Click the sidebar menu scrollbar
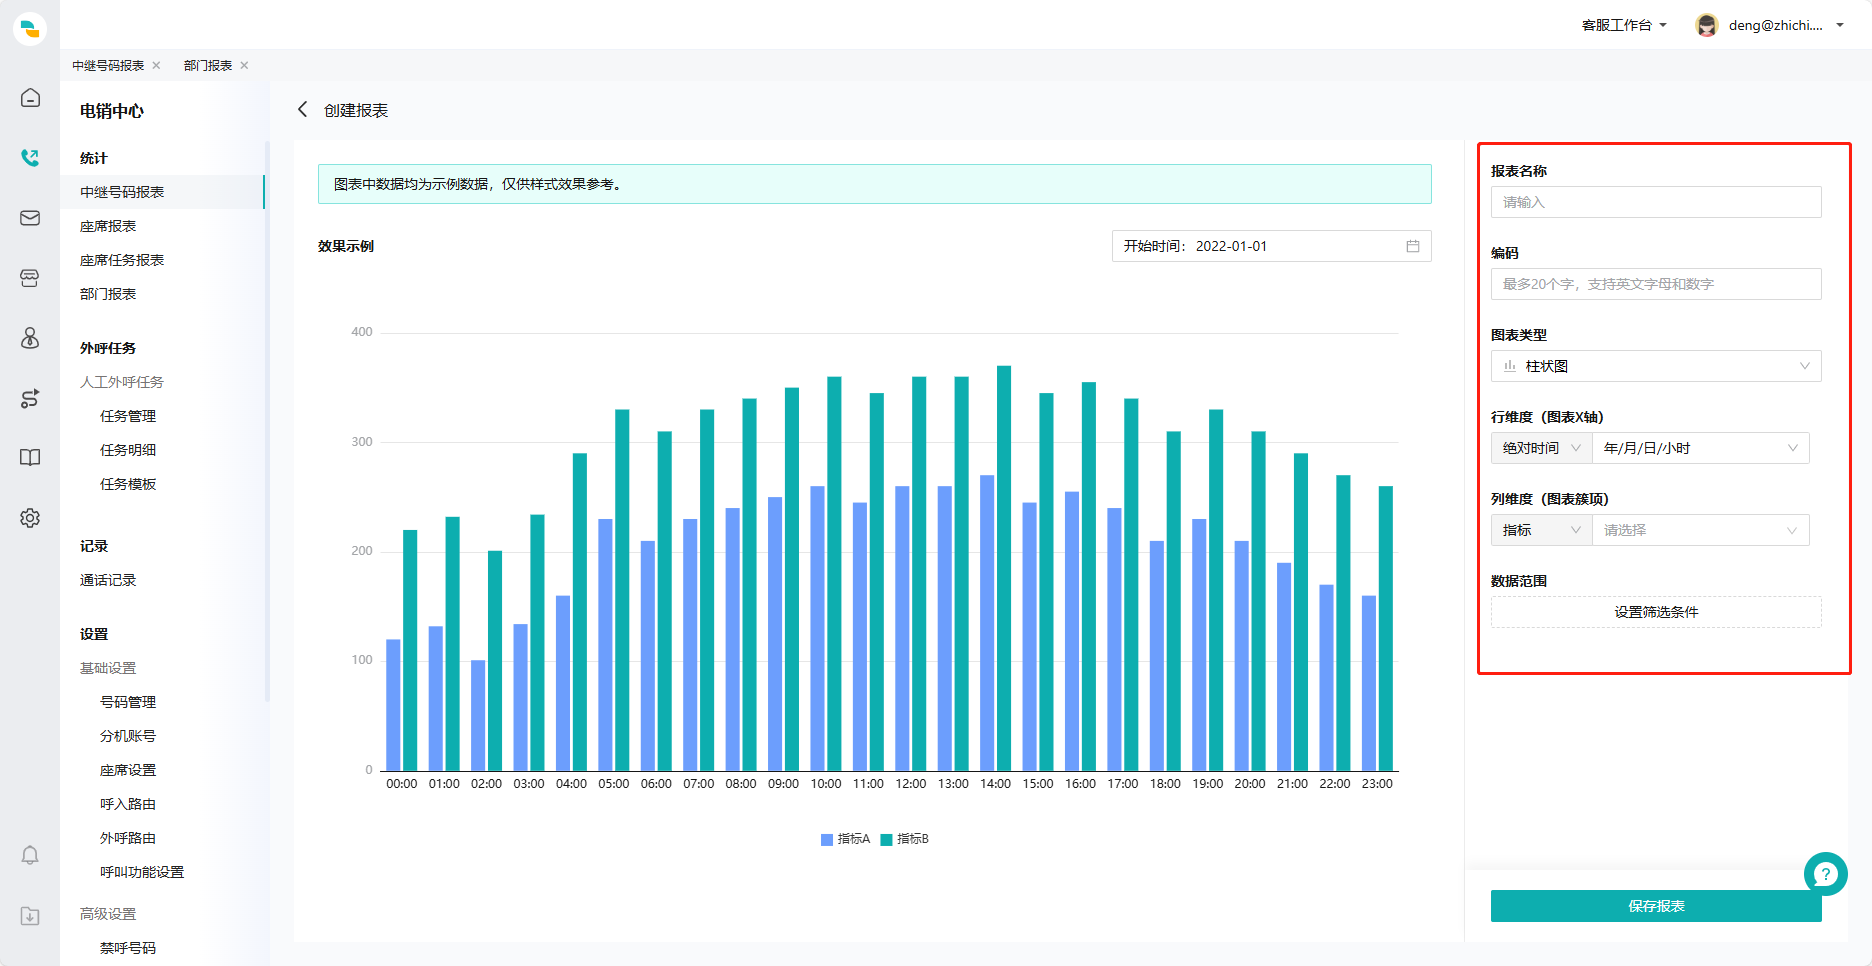 click(x=267, y=420)
